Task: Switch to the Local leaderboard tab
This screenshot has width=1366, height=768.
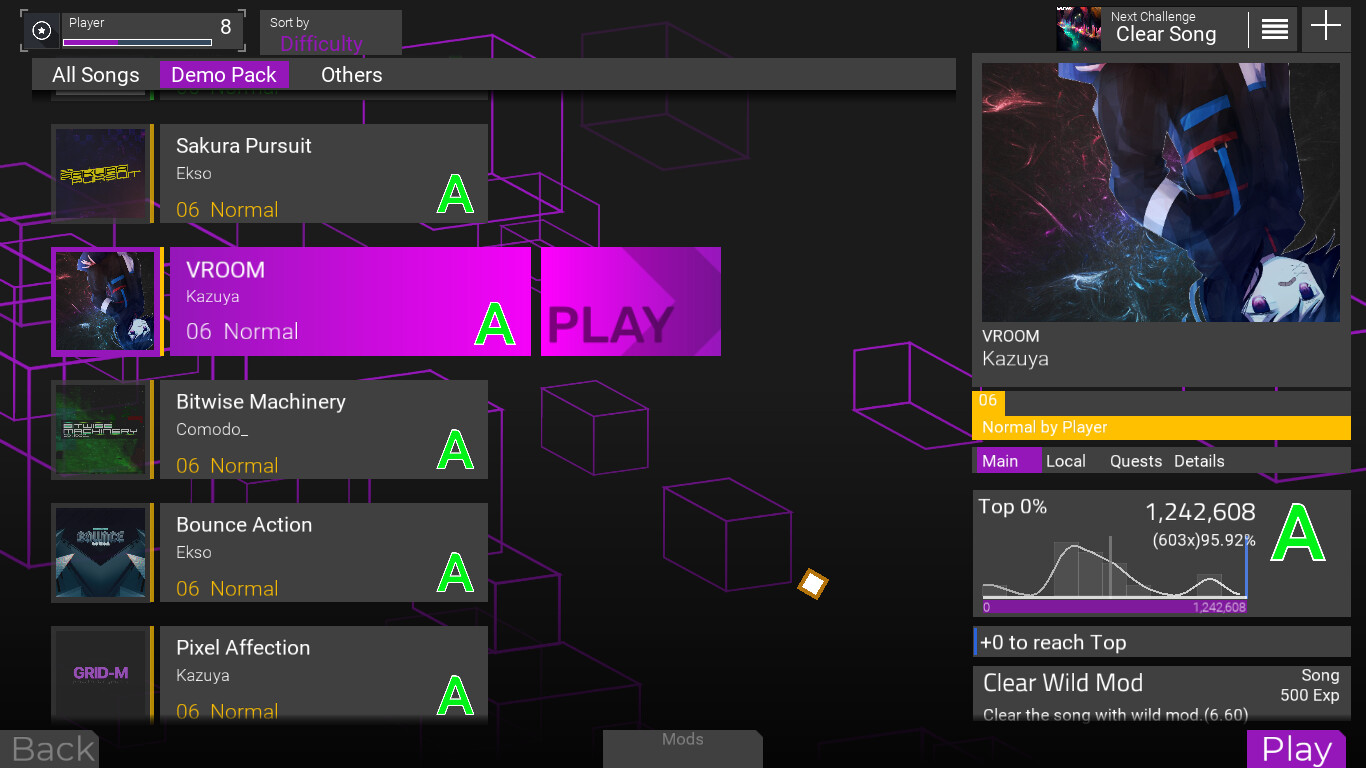Action: click(1065, 461)
